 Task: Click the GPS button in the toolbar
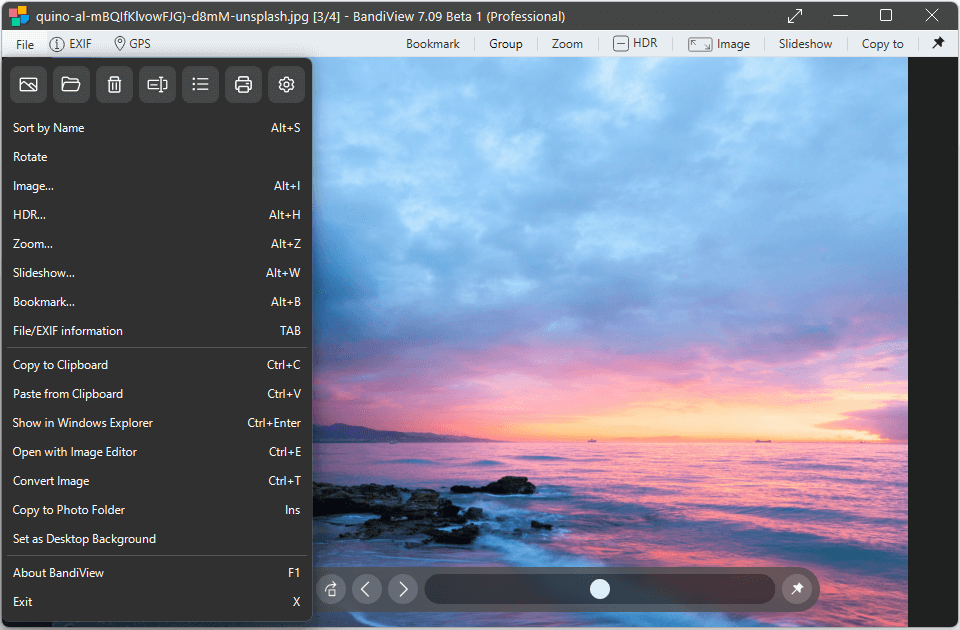click(132, 44)
